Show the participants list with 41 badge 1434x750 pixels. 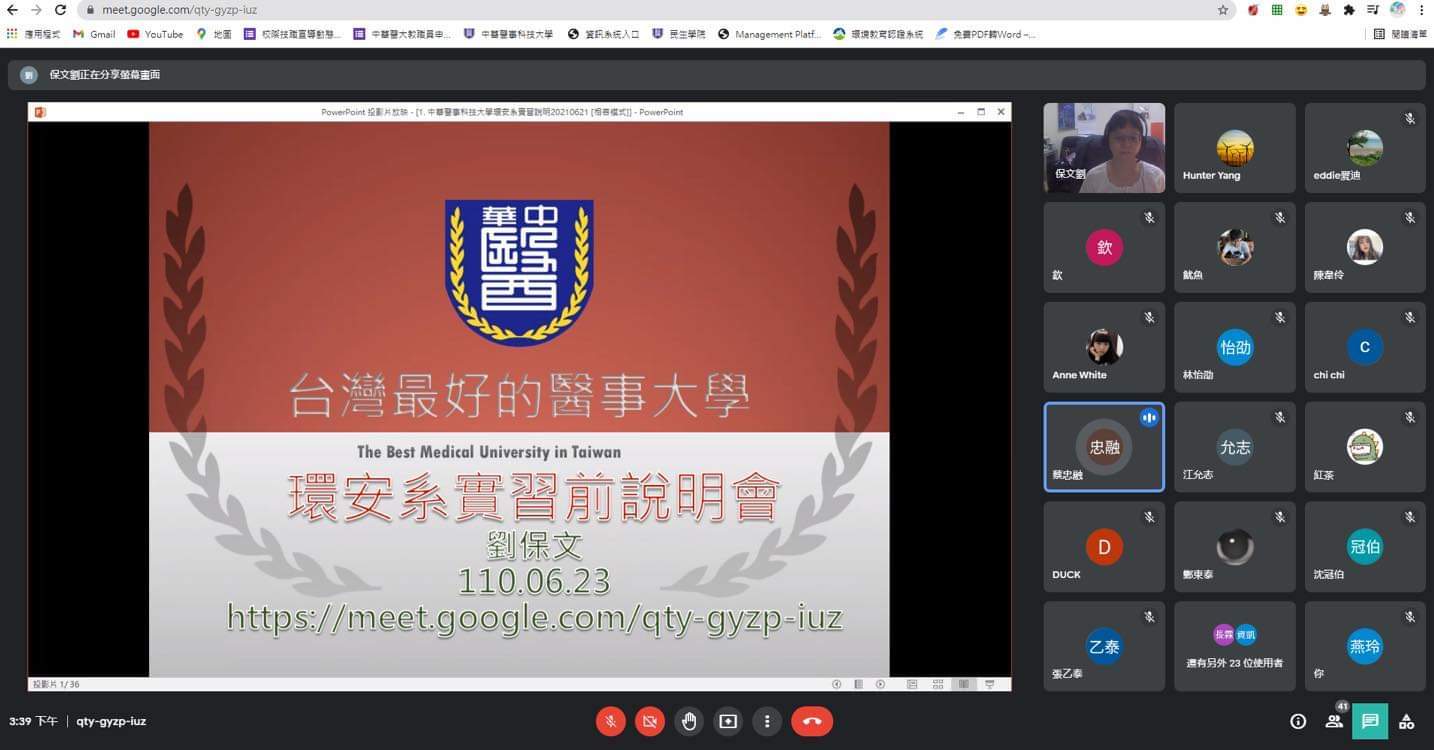tap(1334, 719)
